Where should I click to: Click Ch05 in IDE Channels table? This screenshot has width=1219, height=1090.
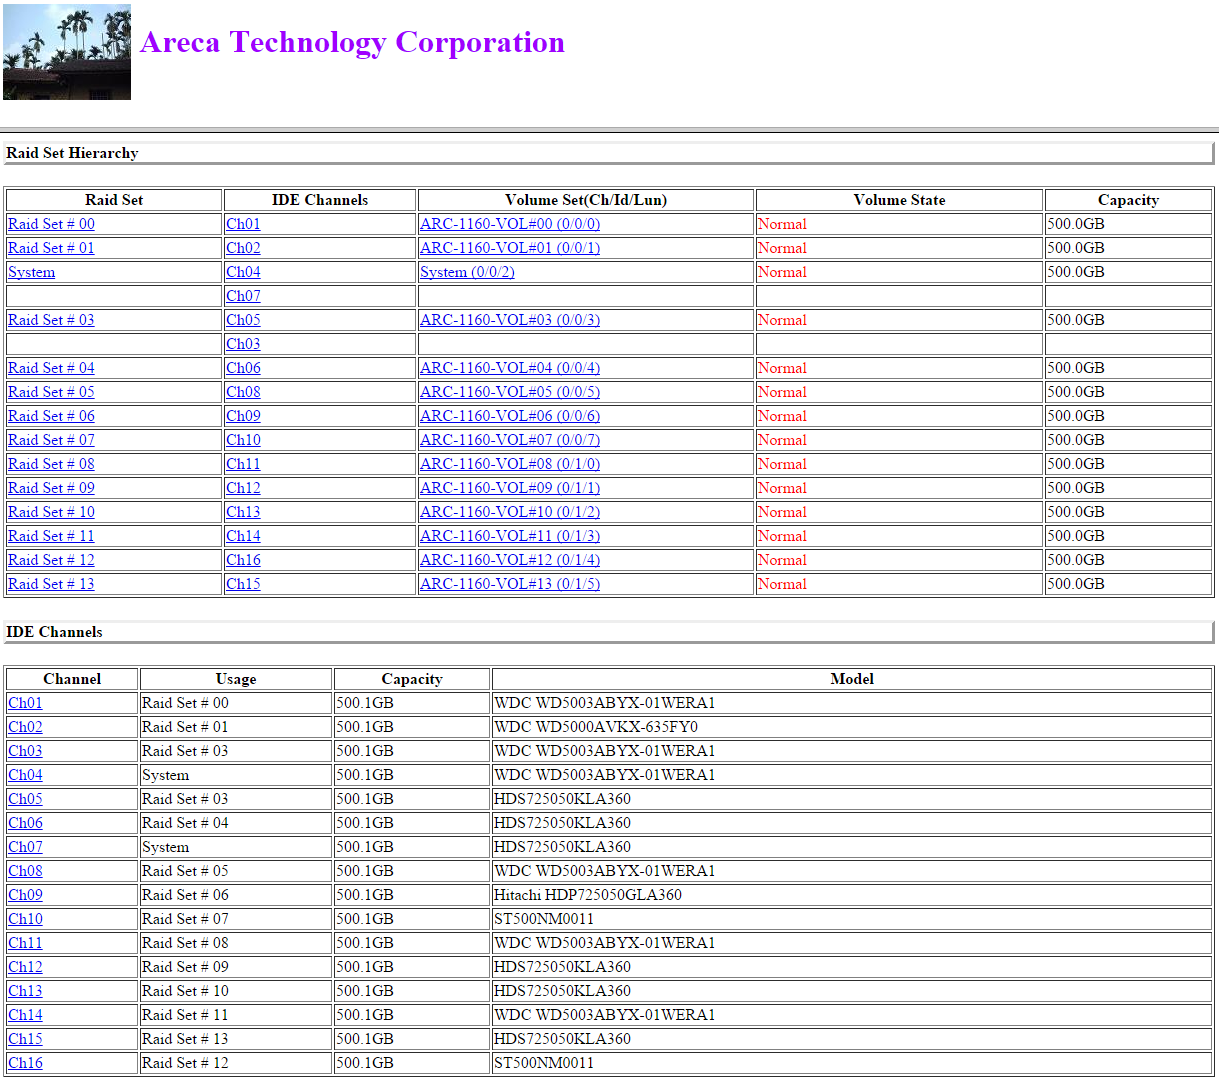coord(25,799)
